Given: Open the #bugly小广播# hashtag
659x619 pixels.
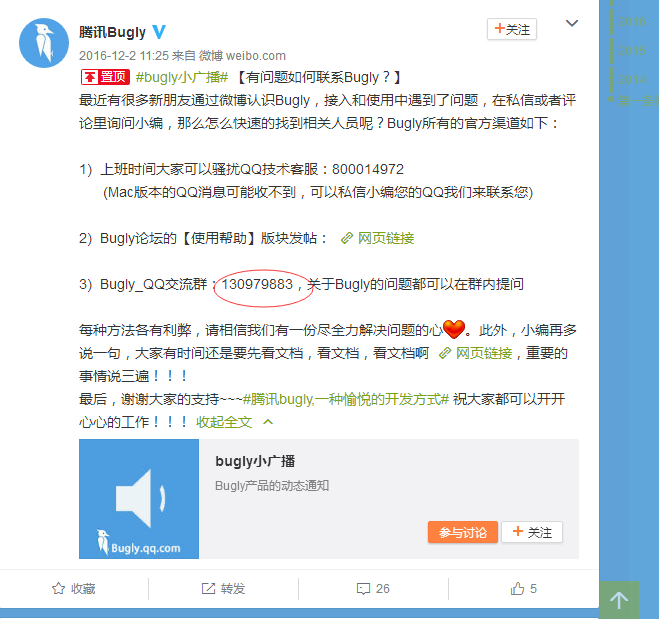Looking at the screenshot, I should [182, 77].
